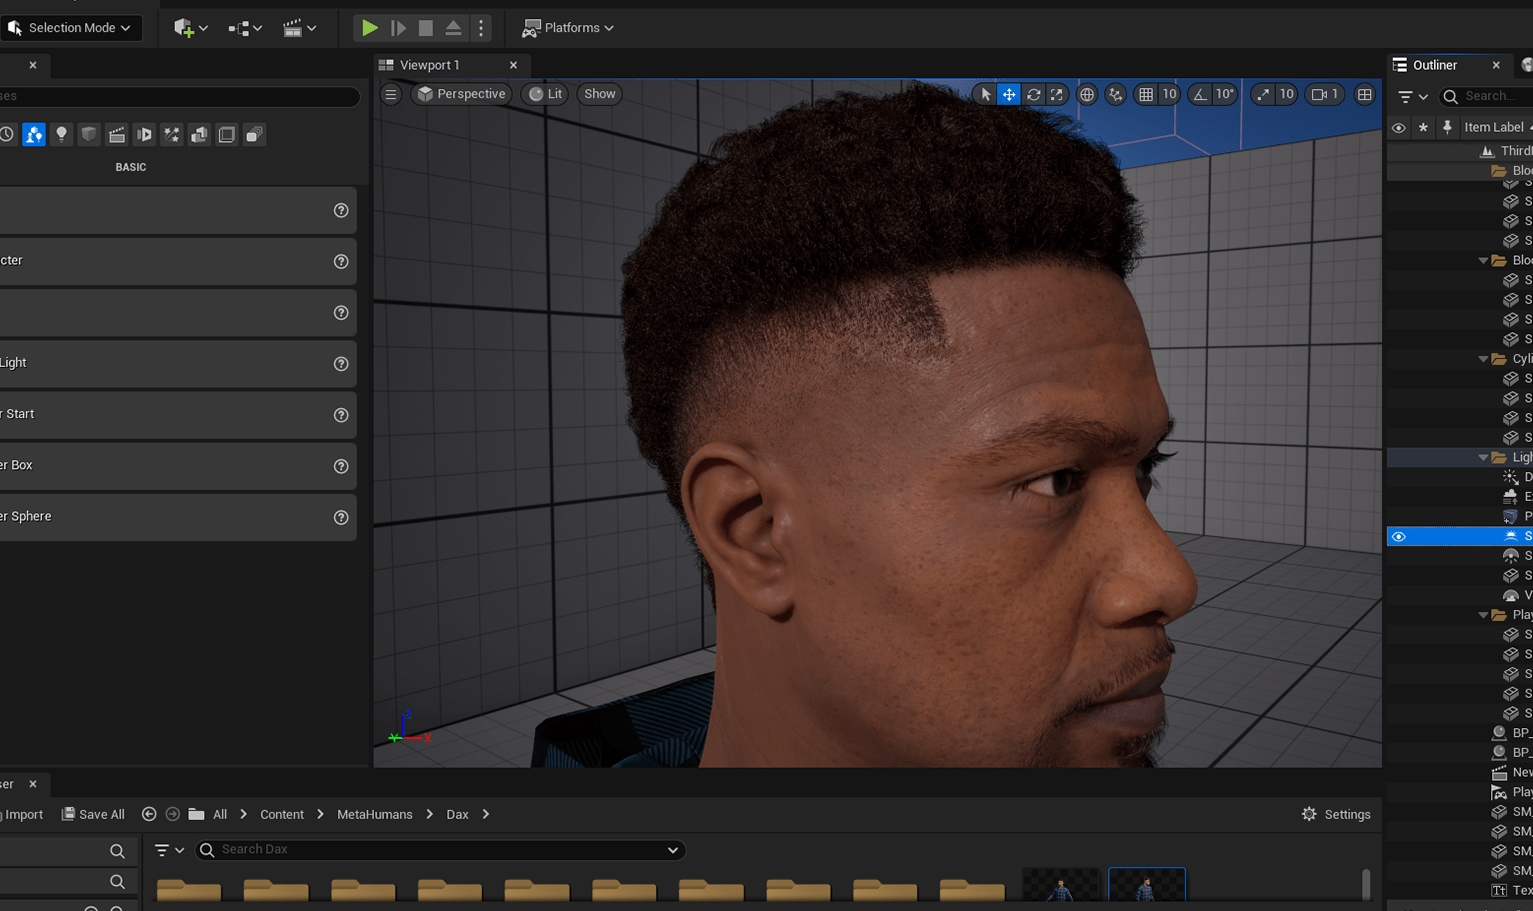Open the Dax character thumbnail in content browser
The image size is (1533, 911).
[x=1146, y=884]
